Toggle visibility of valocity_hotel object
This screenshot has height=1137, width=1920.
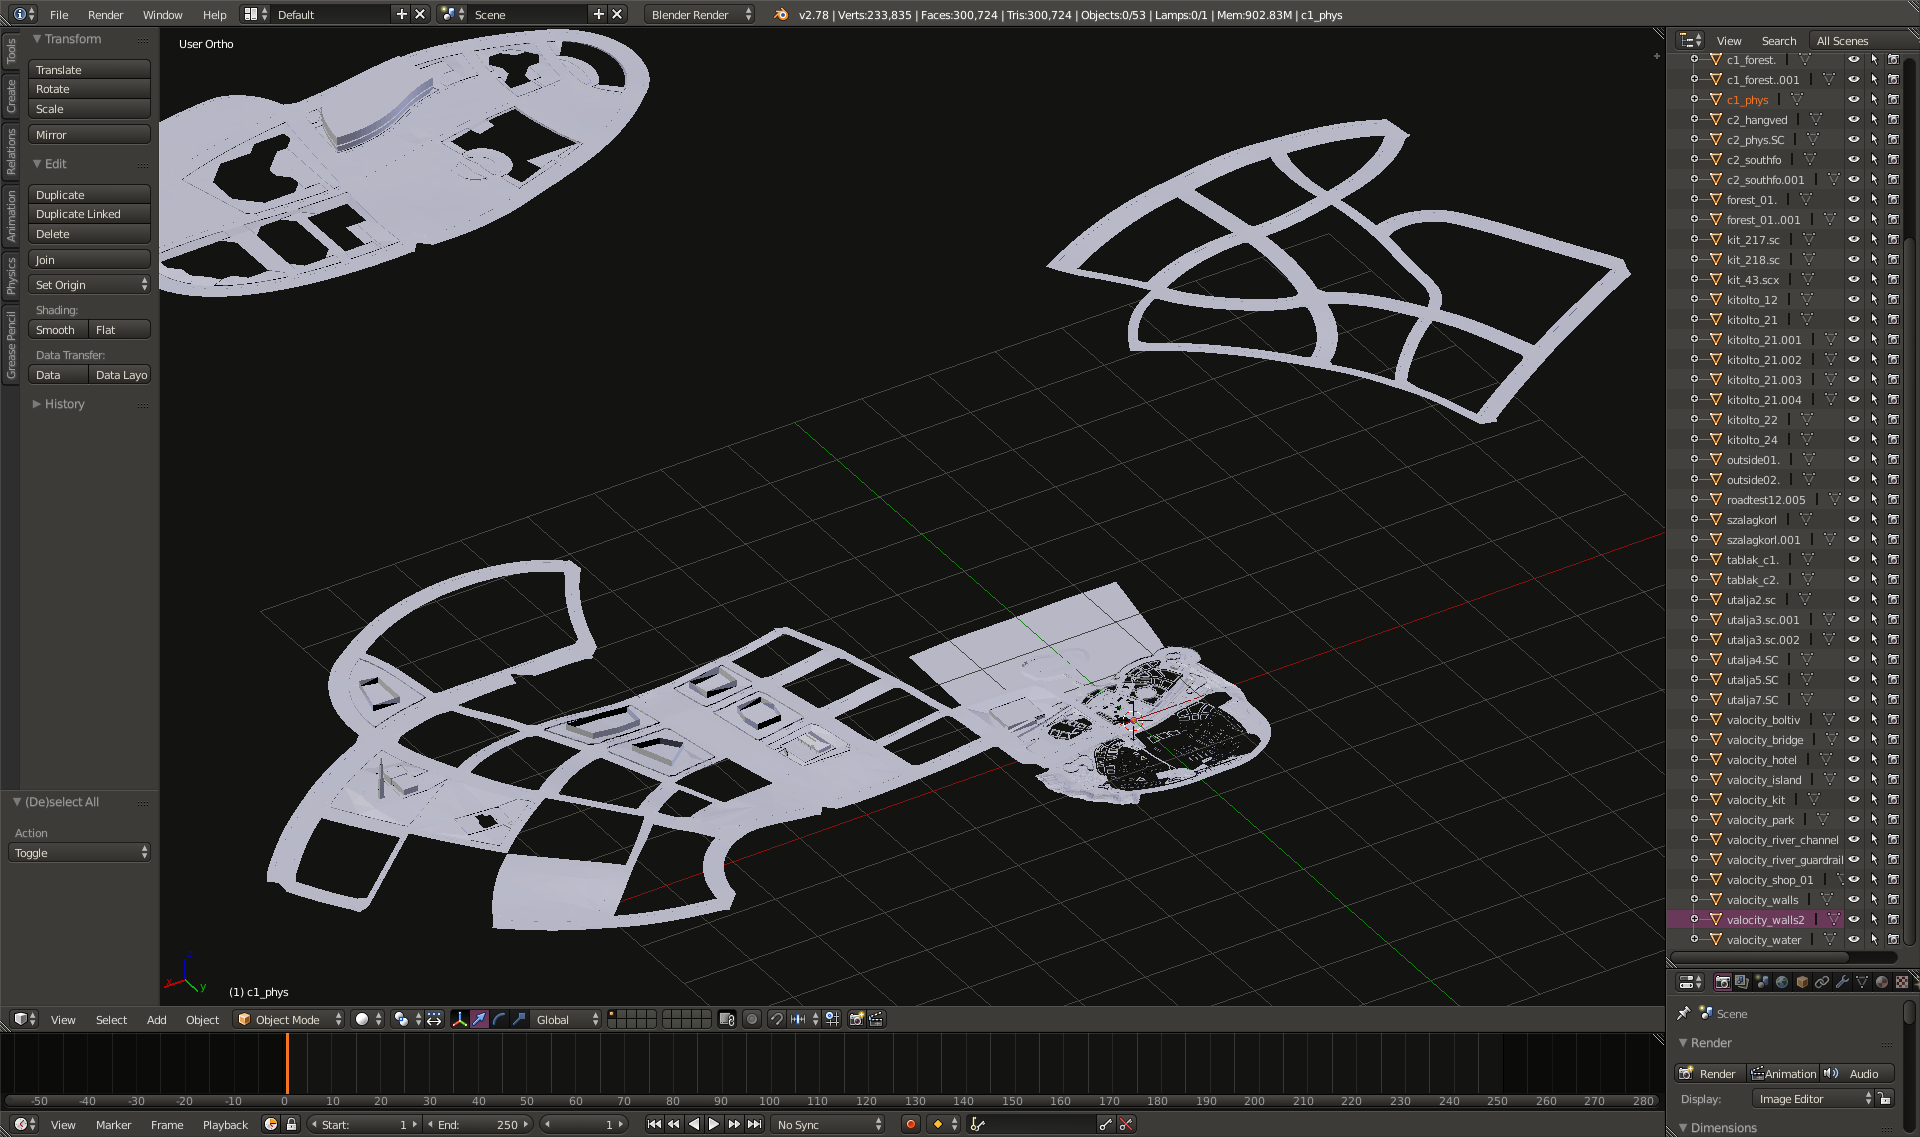click(x=1853, y=760)
